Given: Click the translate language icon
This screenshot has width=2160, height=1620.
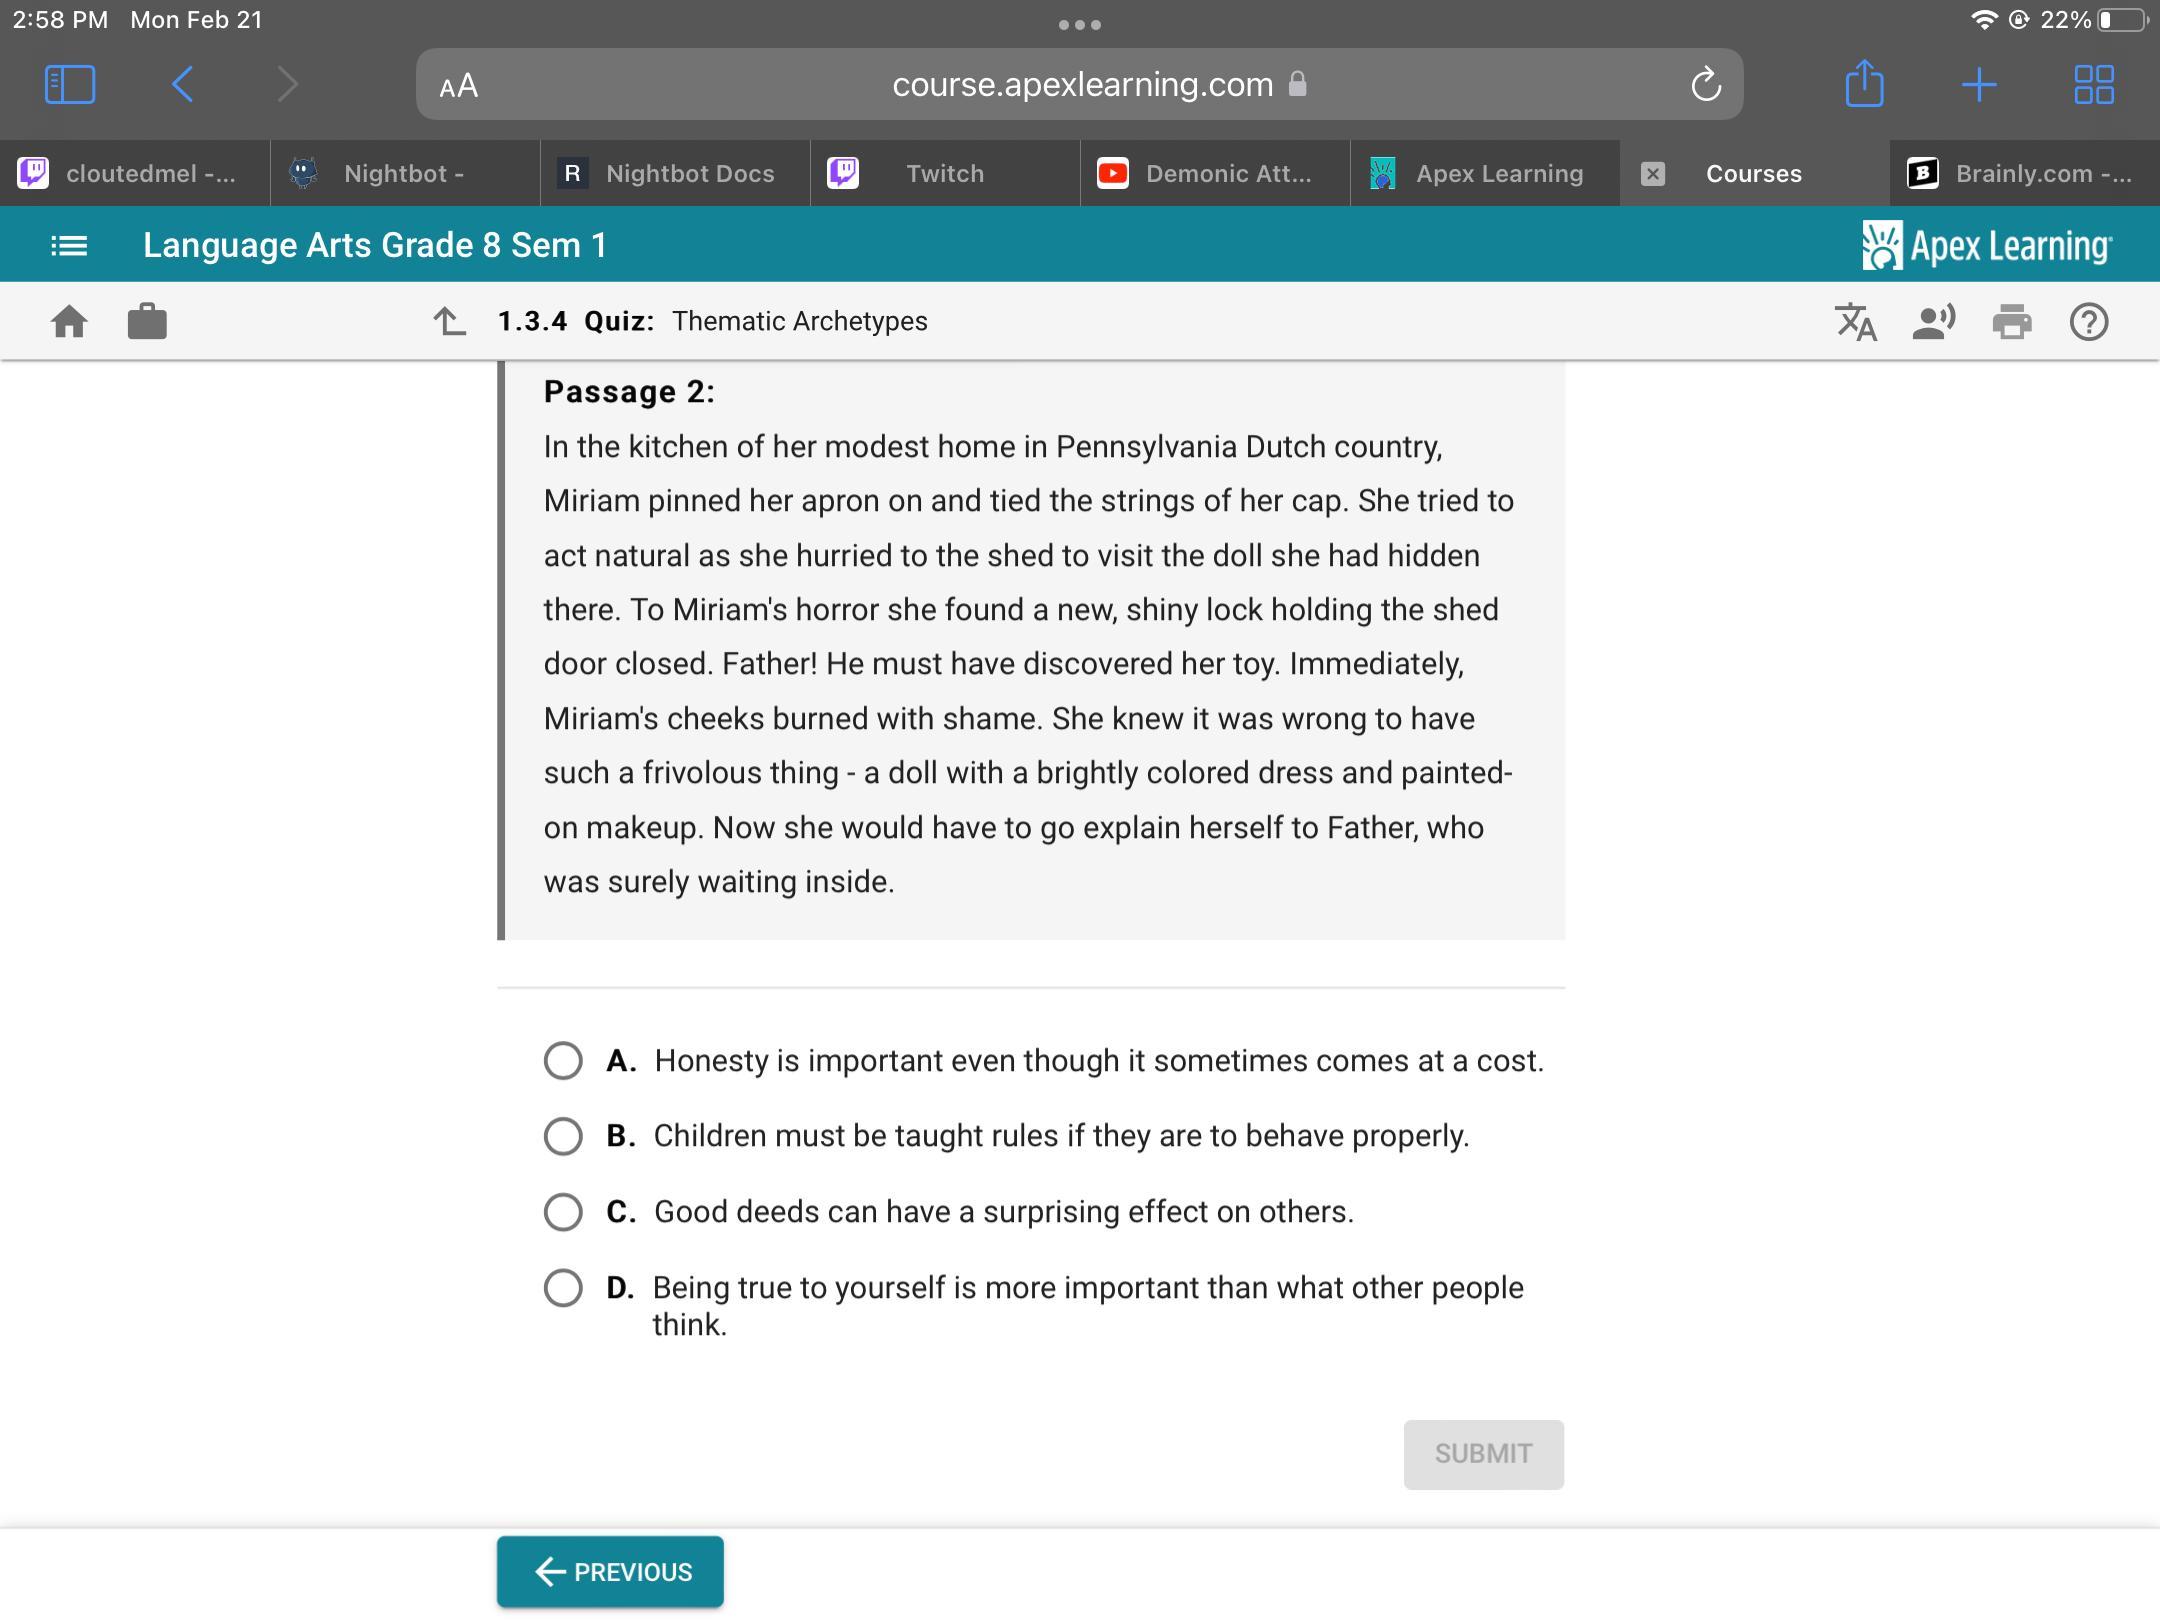Looking at the screenshot, I should click(1856, 322).
